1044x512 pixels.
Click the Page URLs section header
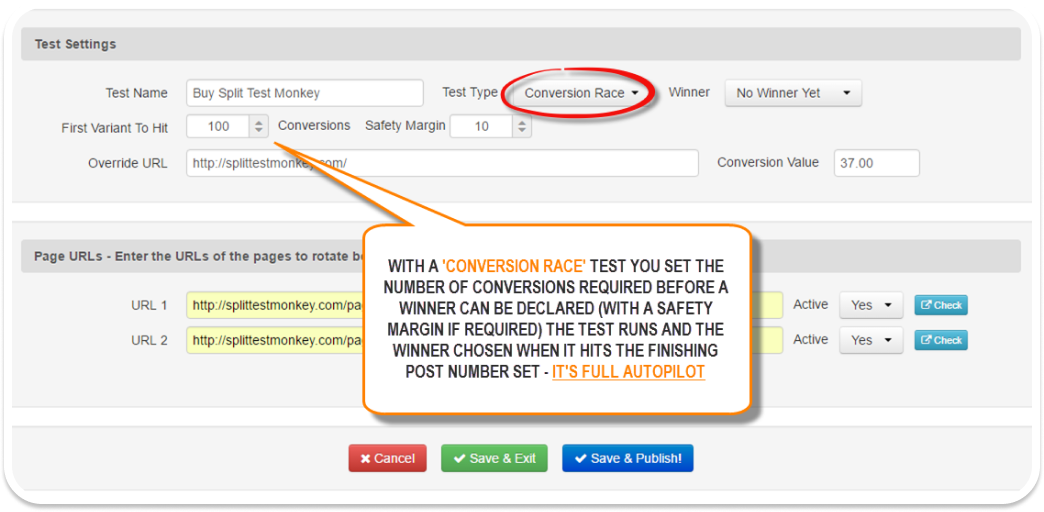click(x=521, y=256)
